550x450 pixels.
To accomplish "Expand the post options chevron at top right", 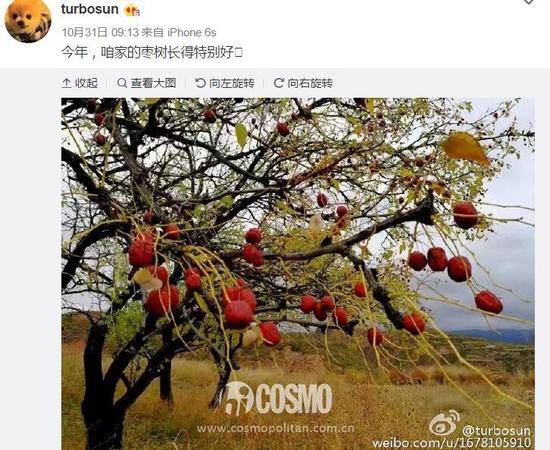I will [x=529, y=2].
